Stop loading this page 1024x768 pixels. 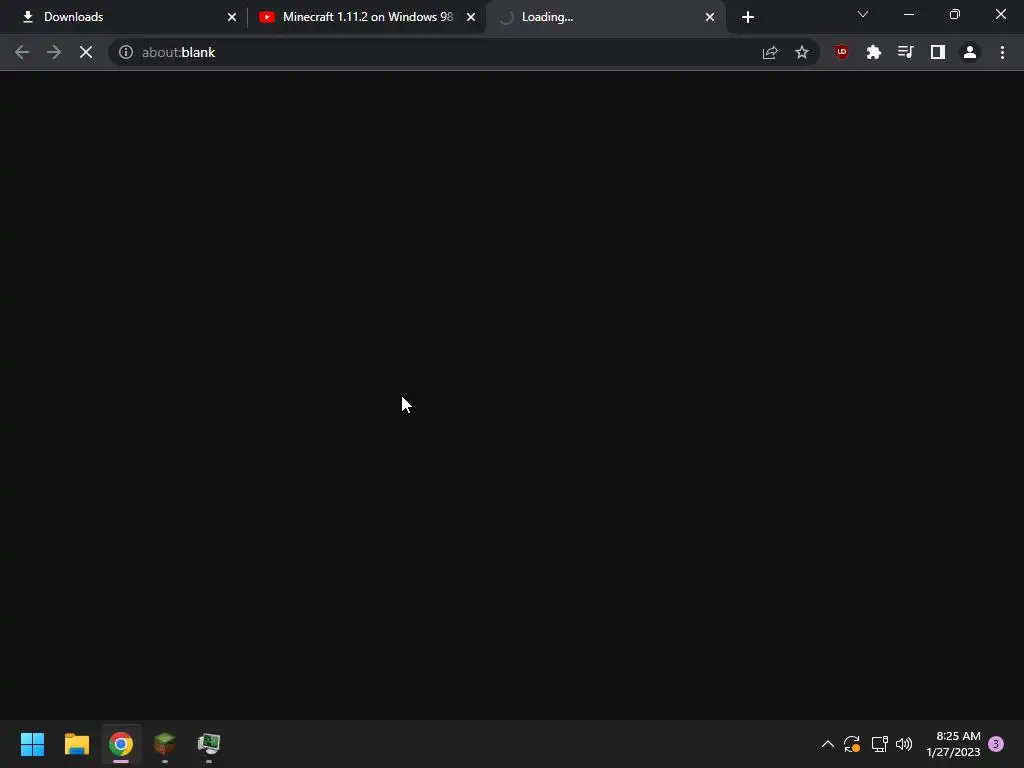click(x=86, y=52)
